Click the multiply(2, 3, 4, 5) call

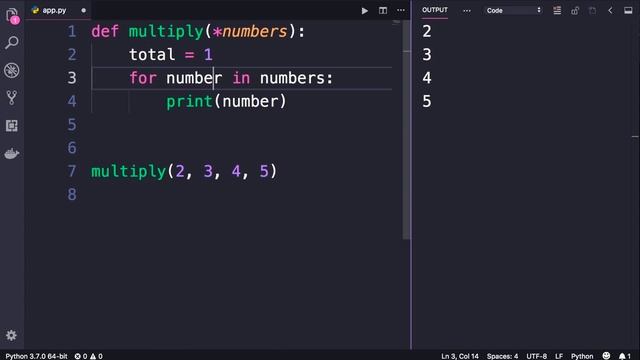pyautogui.click(x=184, y=171)
